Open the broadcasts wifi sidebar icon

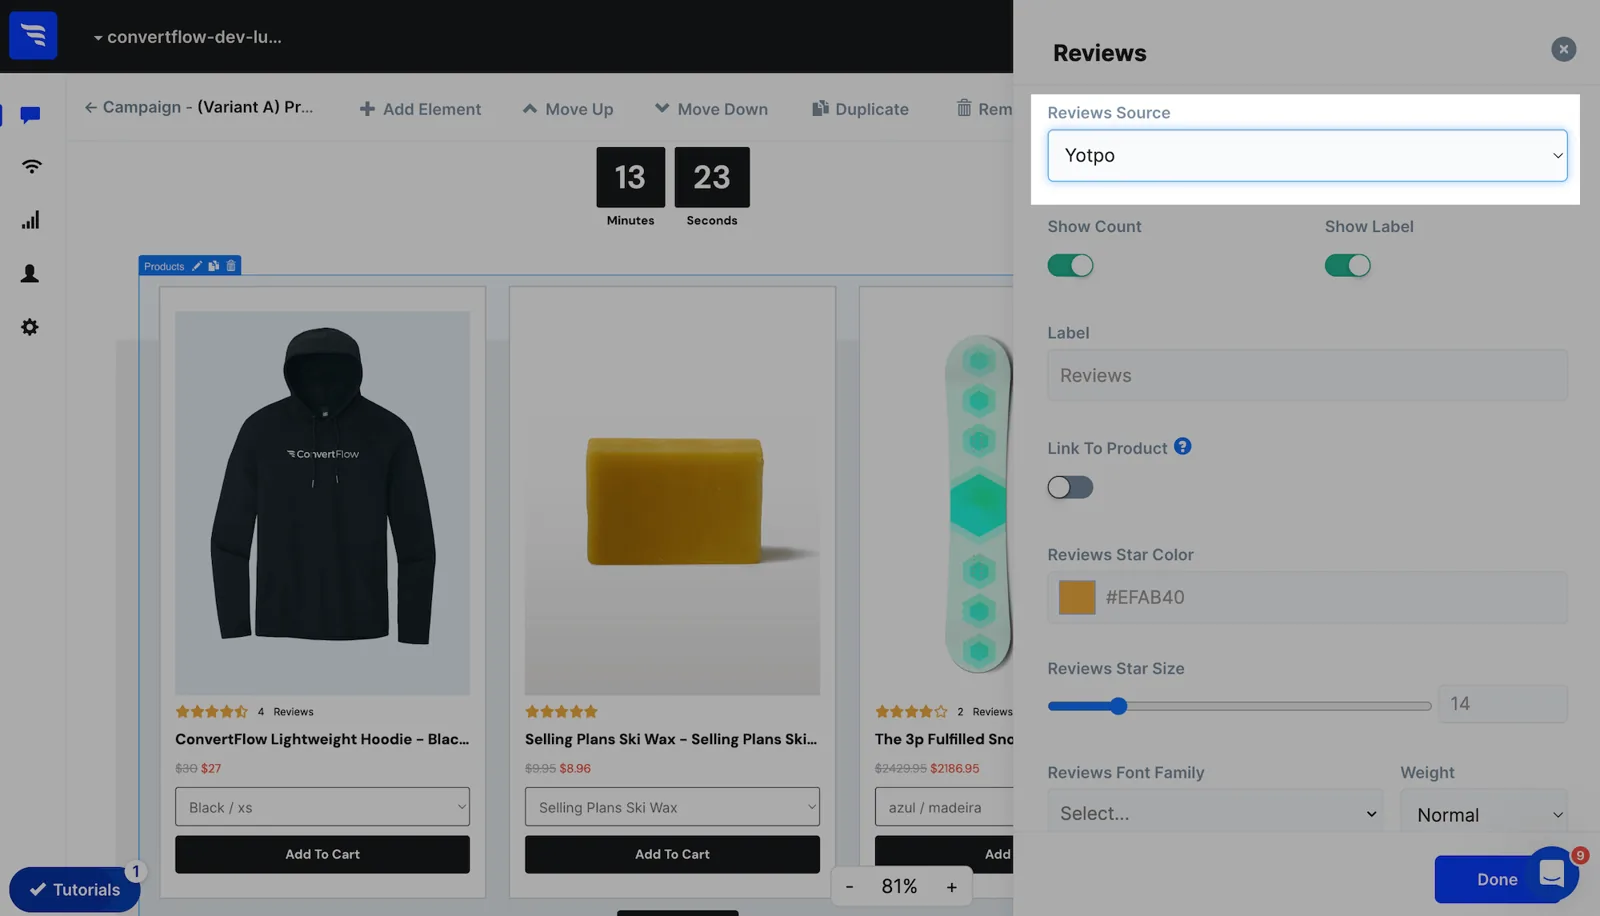[31, 166]
